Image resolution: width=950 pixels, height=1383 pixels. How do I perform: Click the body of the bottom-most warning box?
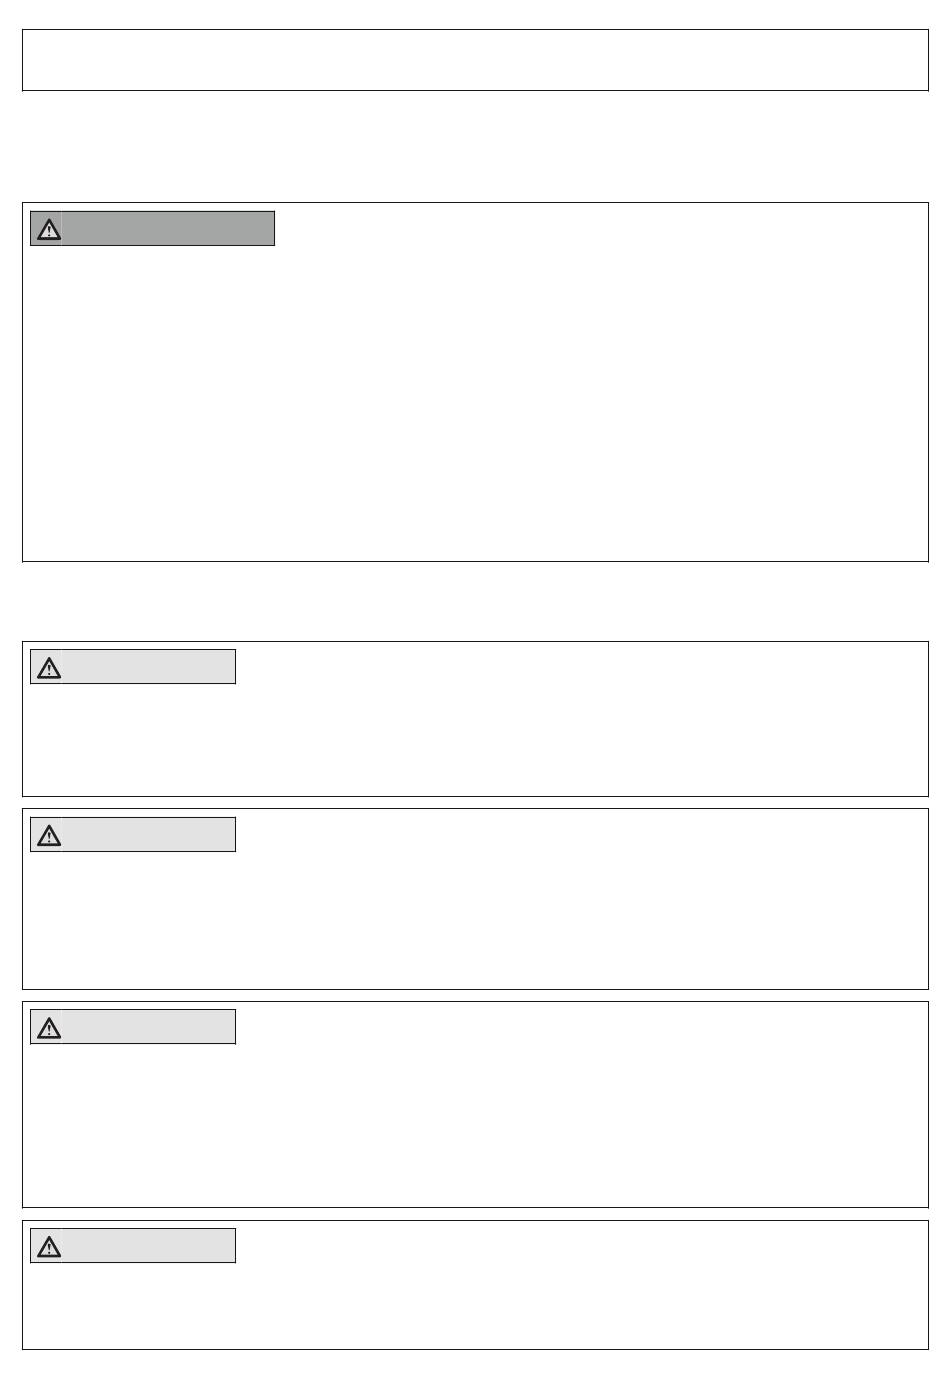click(475, 1305)
